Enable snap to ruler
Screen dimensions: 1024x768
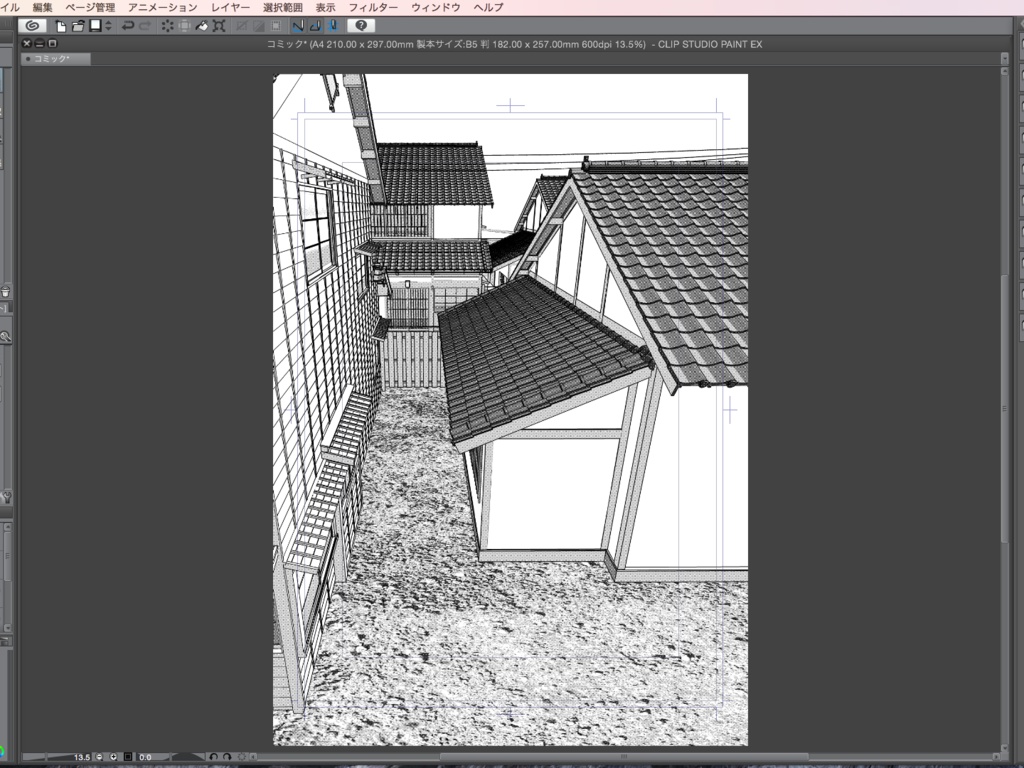(x=297, y=26)
